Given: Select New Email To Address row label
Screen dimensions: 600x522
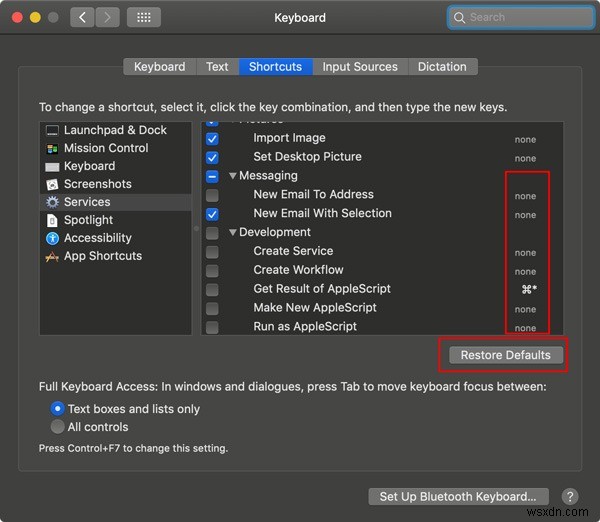Looking at the screenshot, I should (x=313, y=194).
